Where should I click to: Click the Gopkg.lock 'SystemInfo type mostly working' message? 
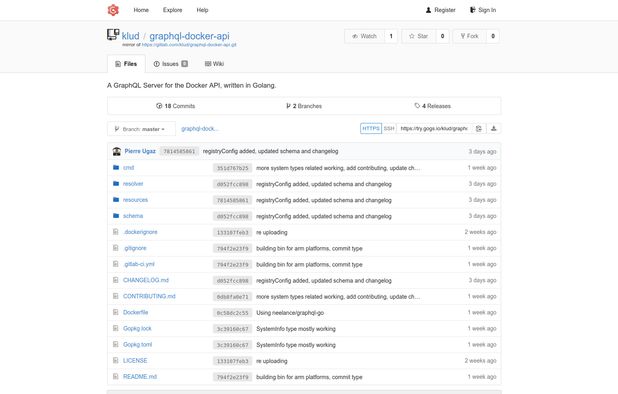(296, 329)
